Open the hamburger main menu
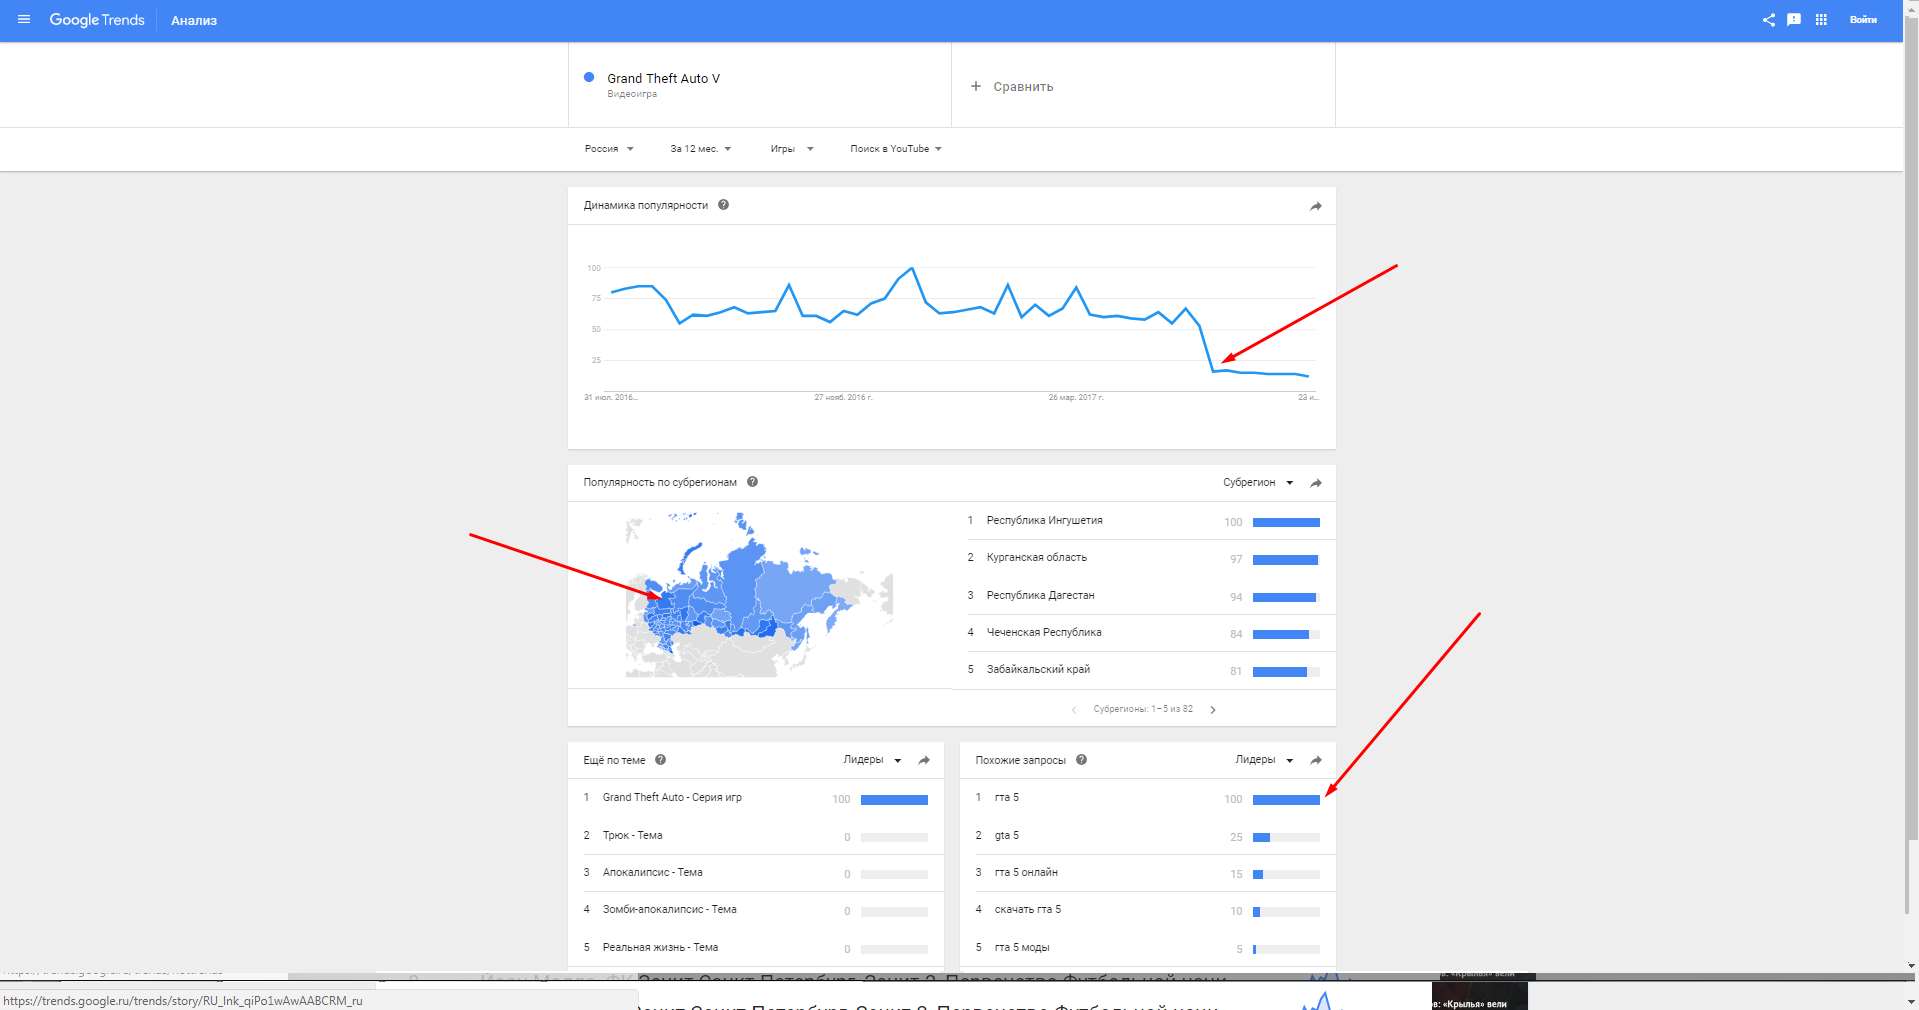1919x1010 pixels. (x=24, y=20)
